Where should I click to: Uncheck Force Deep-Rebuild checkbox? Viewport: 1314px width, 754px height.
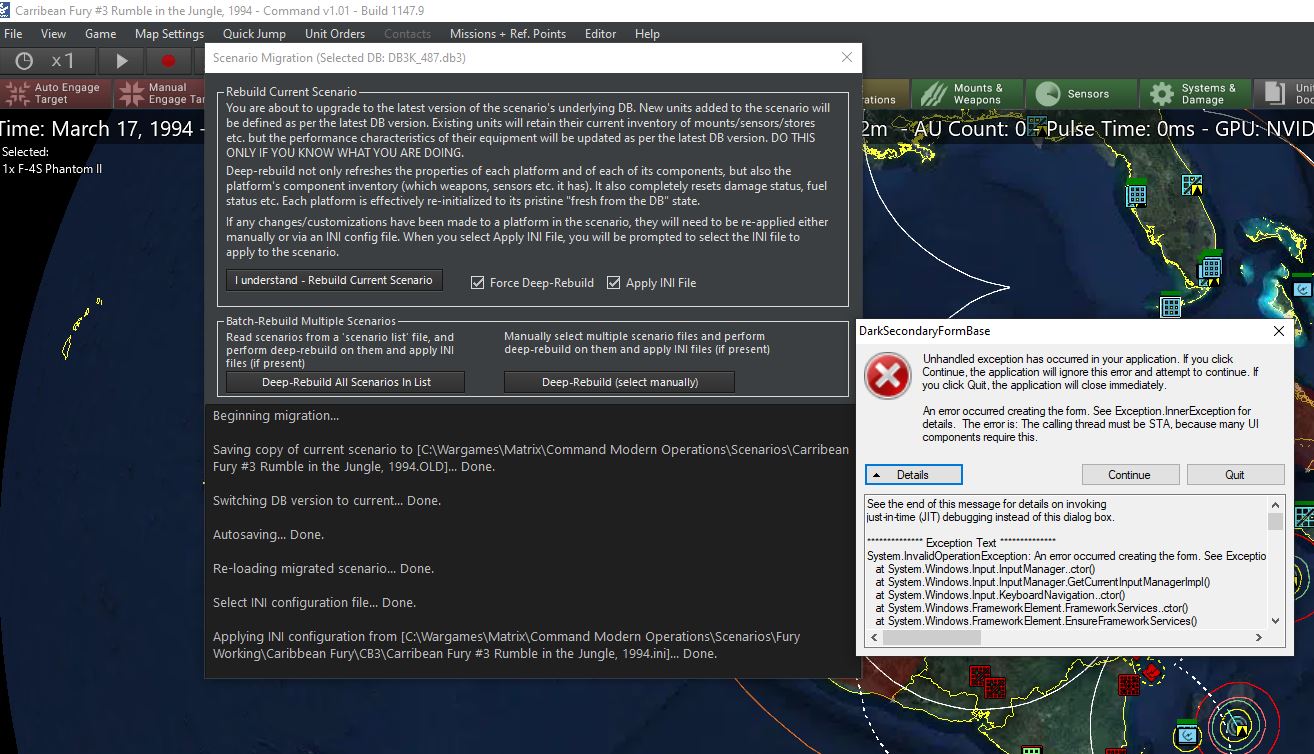(x=478, y=283)
